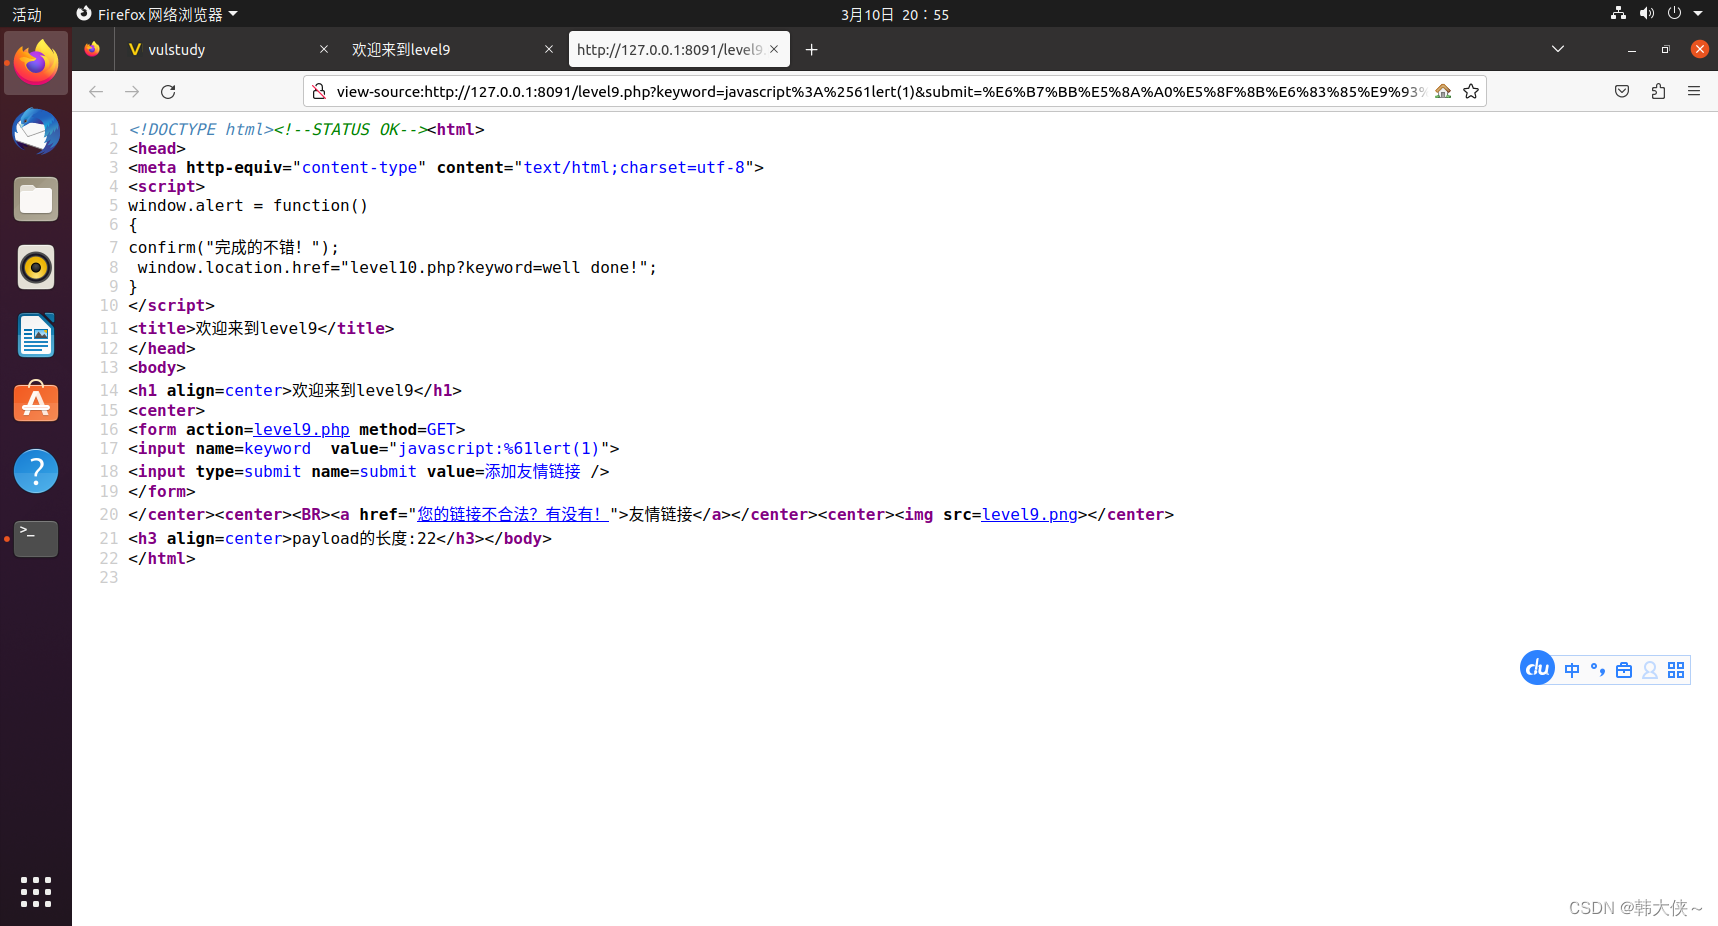This screenshot has width=1718, height=926.
Task: Click the view-source URL address field
Action: click(880, 91)
